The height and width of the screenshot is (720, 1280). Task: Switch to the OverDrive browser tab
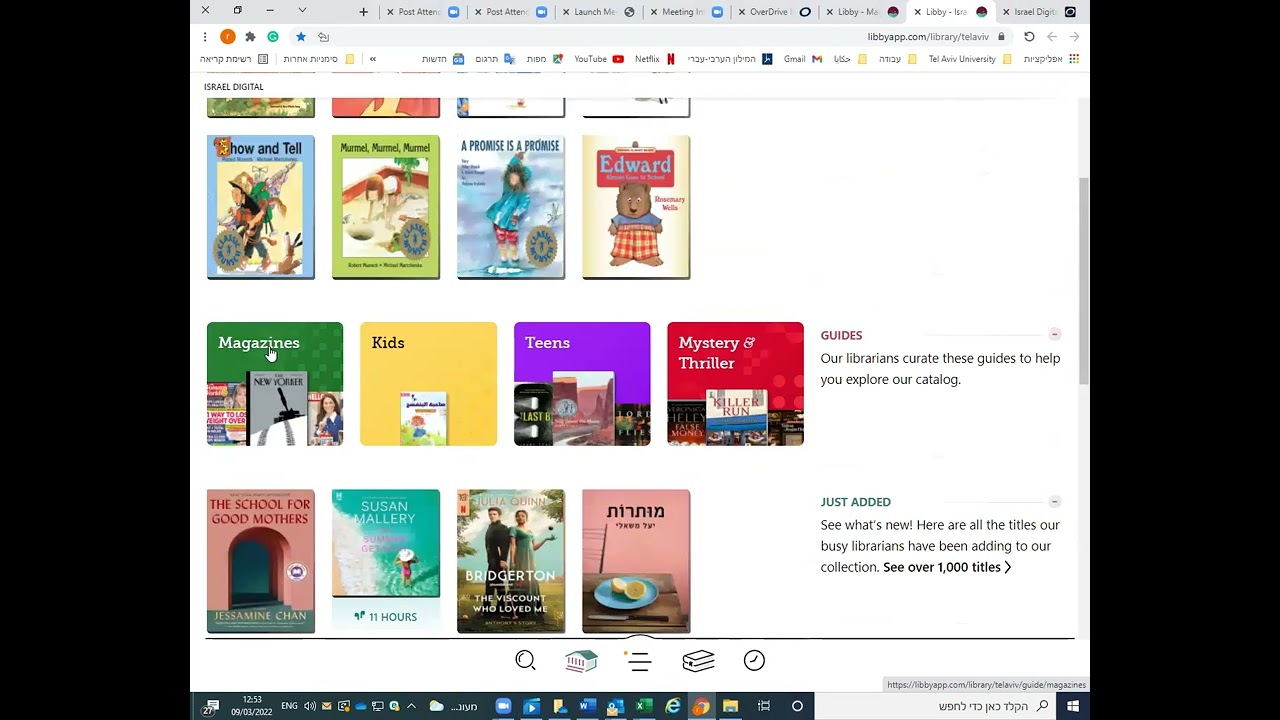774,12
